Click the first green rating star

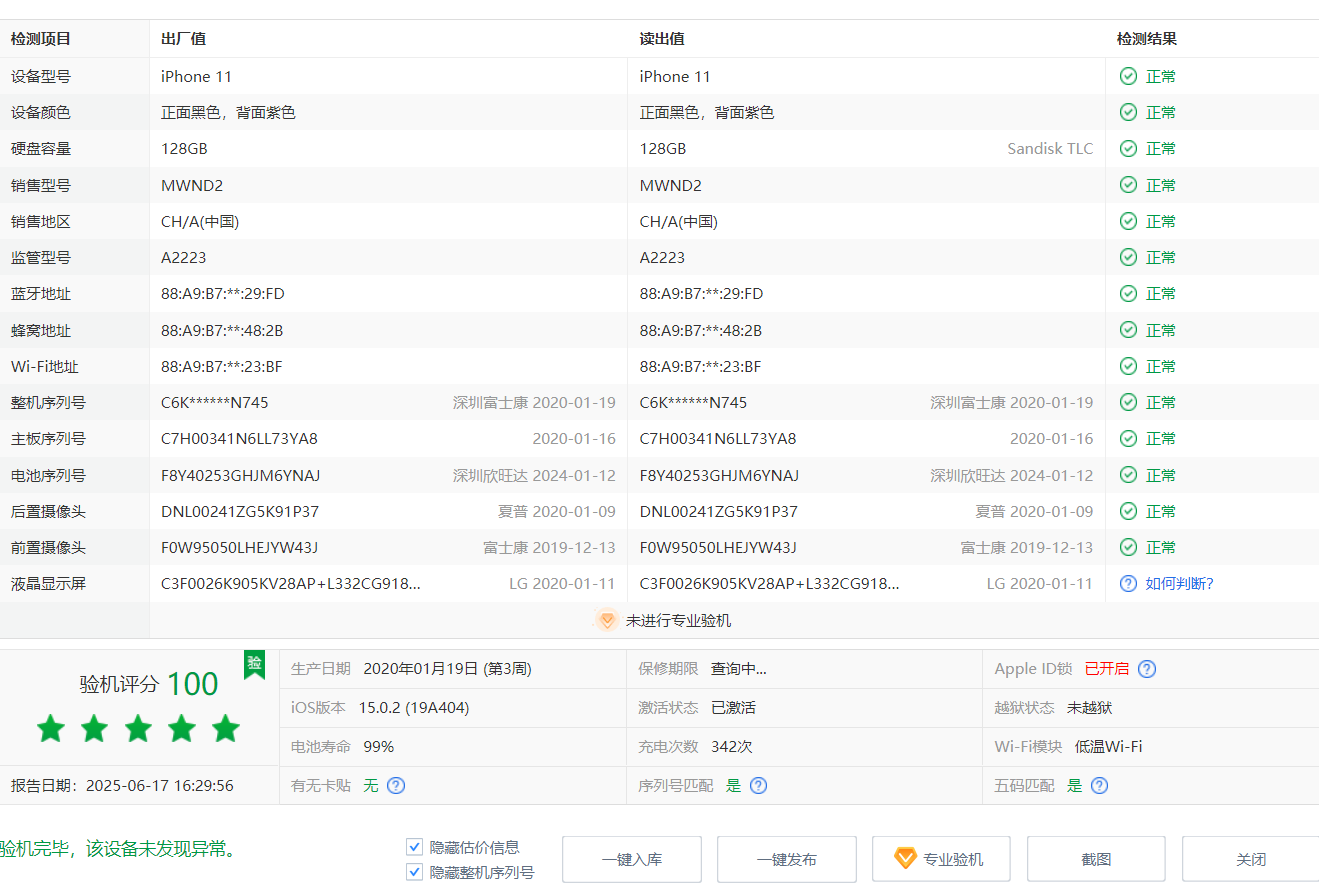[x=50, y=728]
